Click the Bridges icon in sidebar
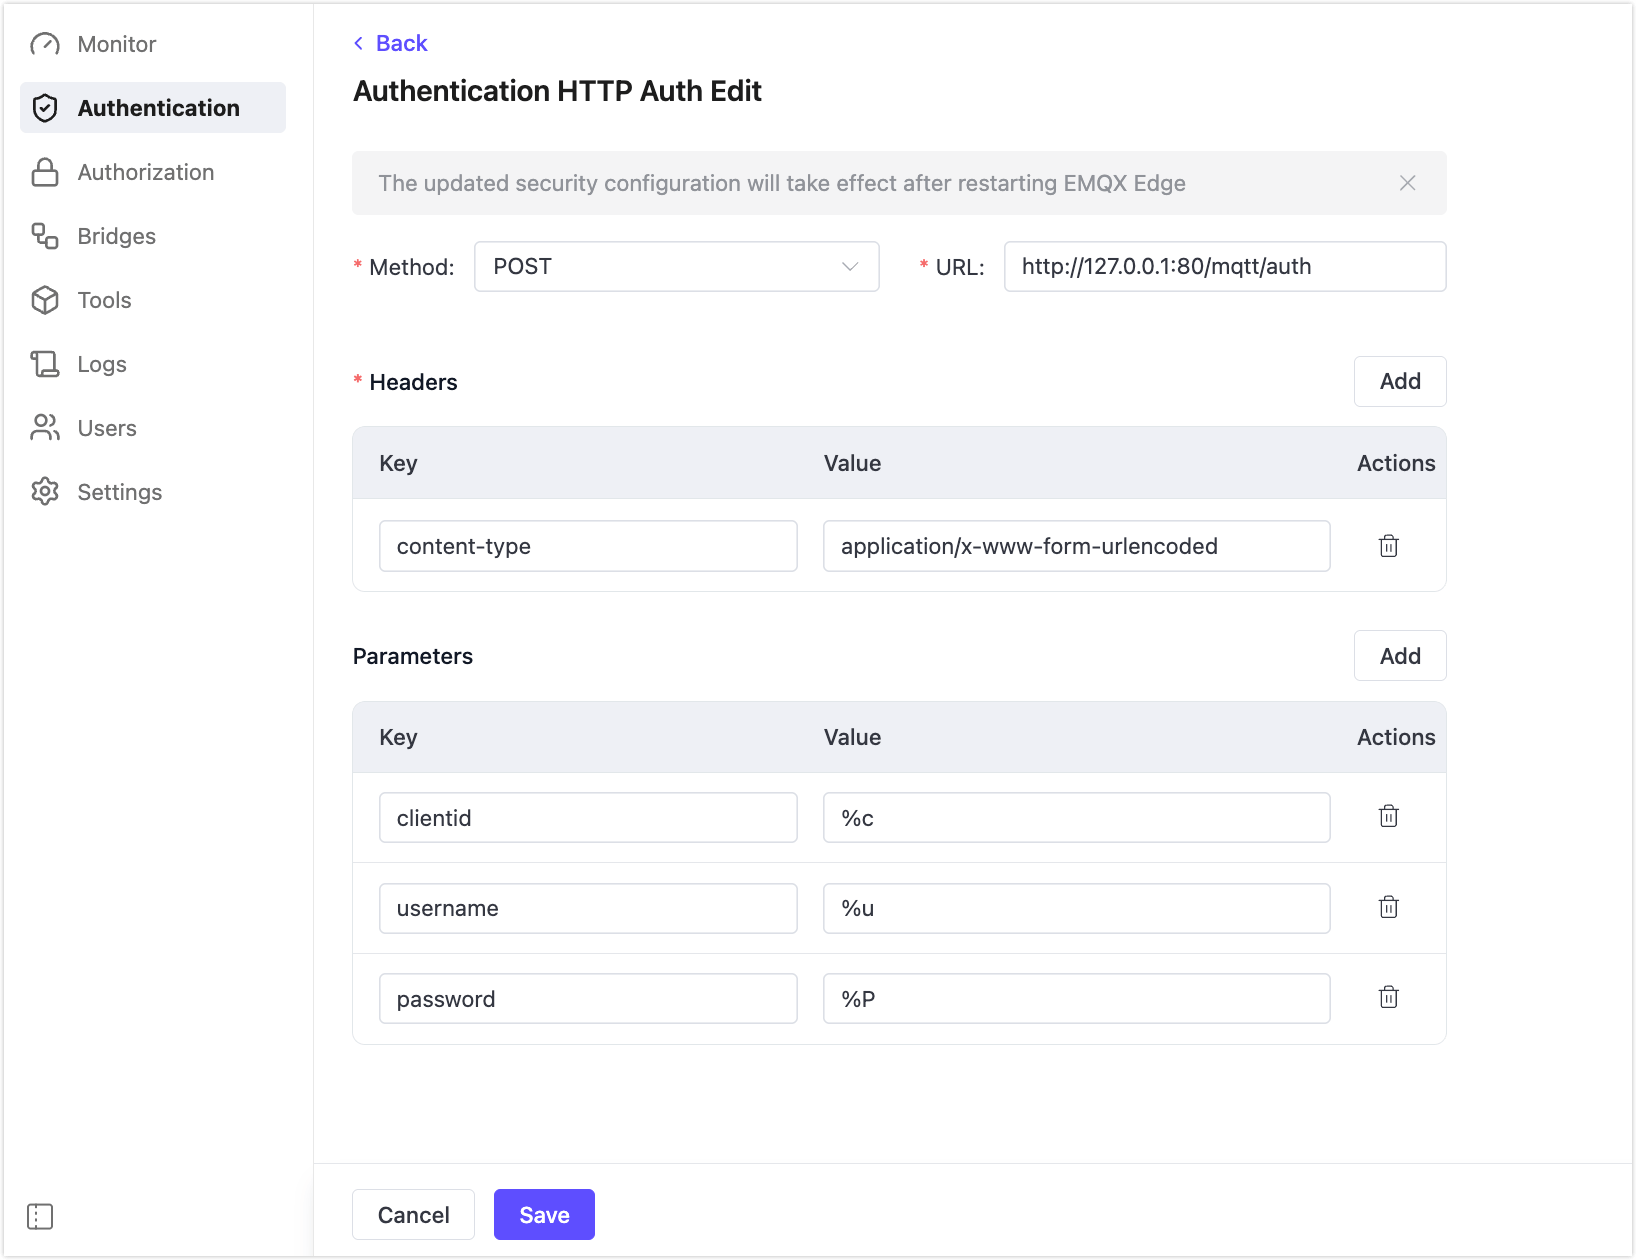Viewport: 1636px width, 1260px height. click(x=45, y=236)
